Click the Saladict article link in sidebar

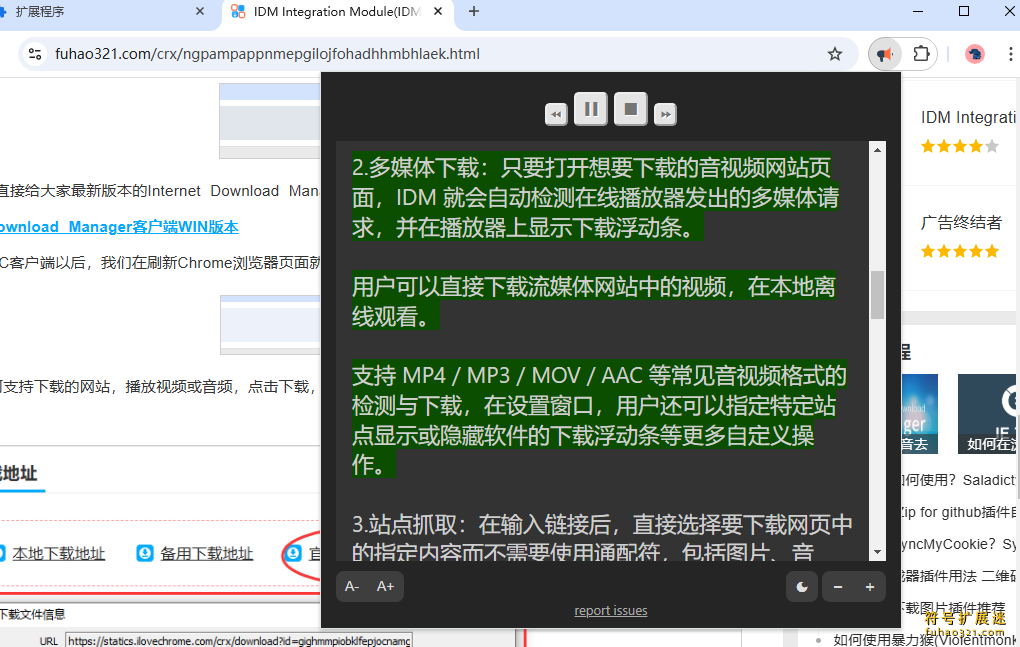(x=959, y=480)
